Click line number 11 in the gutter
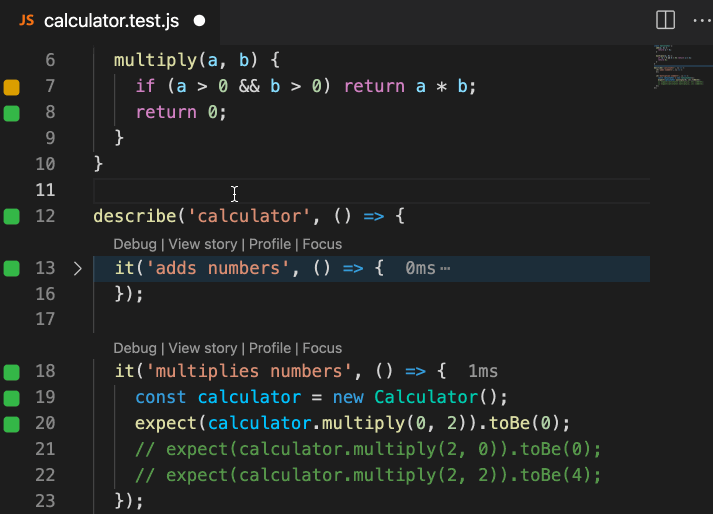Screen dimensions: 713x514 click(45, 190)
